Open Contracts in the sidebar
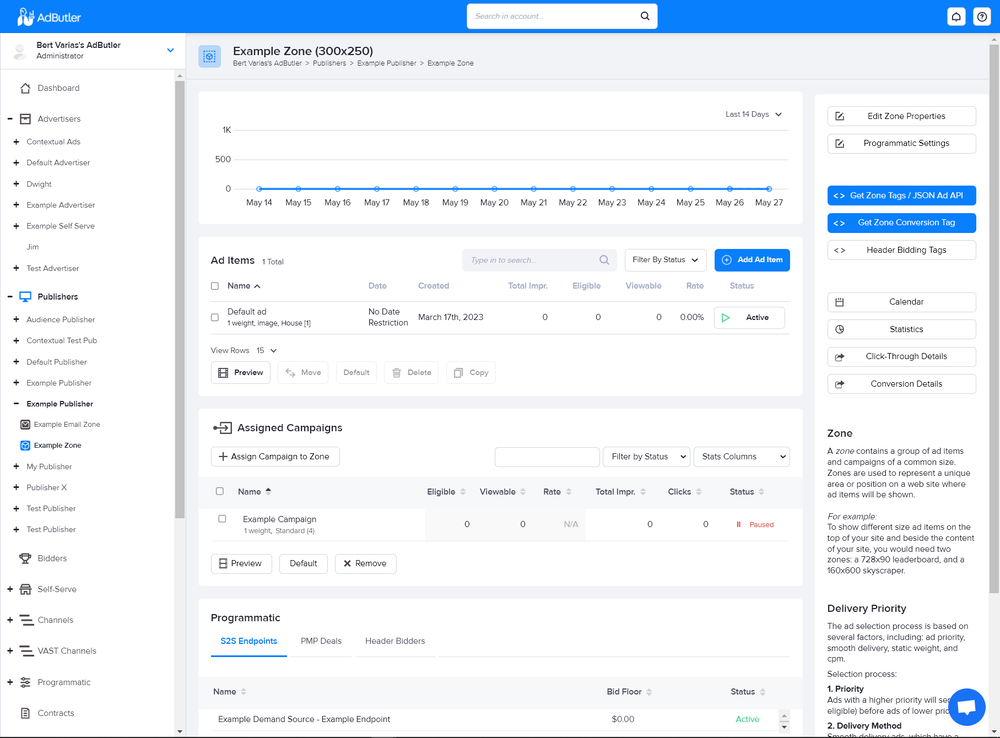This screenshot has height=738, width=1000. click(55, 713)
